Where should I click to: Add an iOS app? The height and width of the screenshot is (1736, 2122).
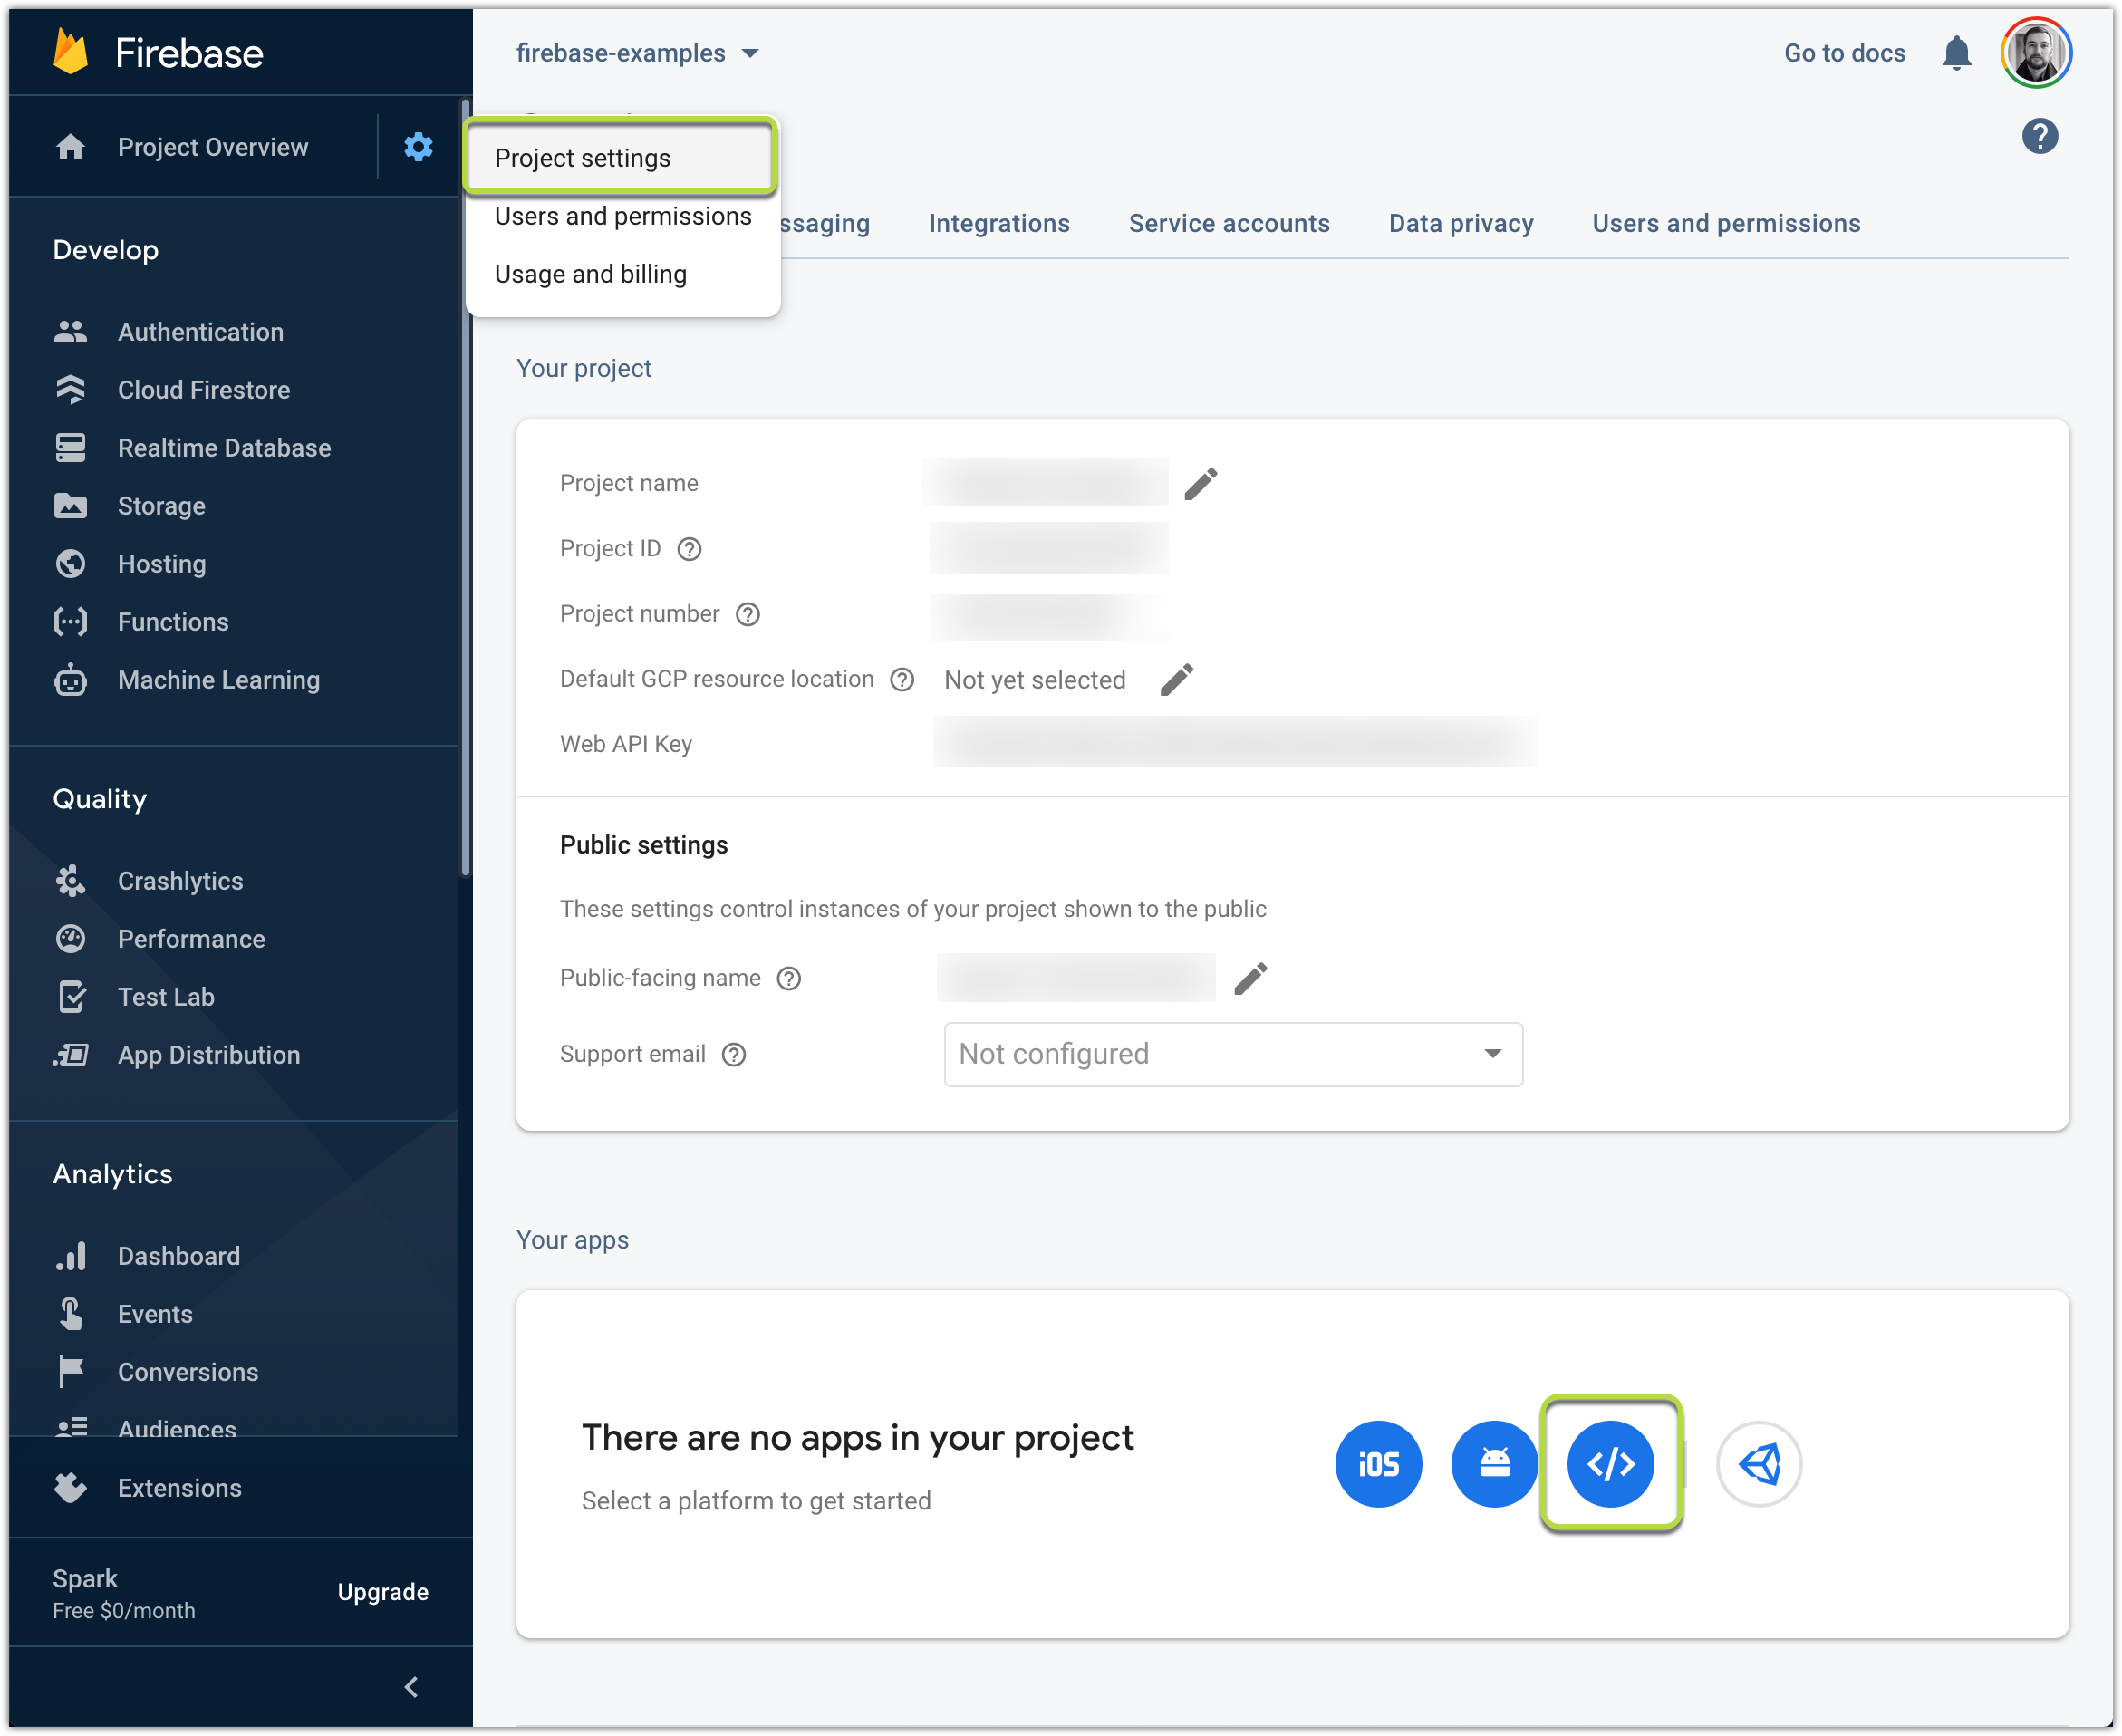point(1378,1464)
